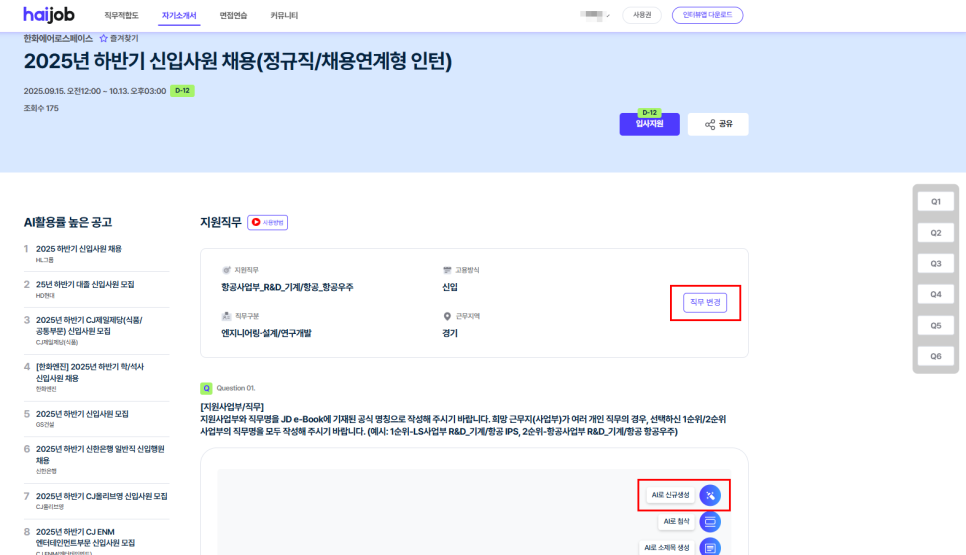Click the 공유 share icon button
The width and height of the screenshot is (966, 555).
coord(717,124)
